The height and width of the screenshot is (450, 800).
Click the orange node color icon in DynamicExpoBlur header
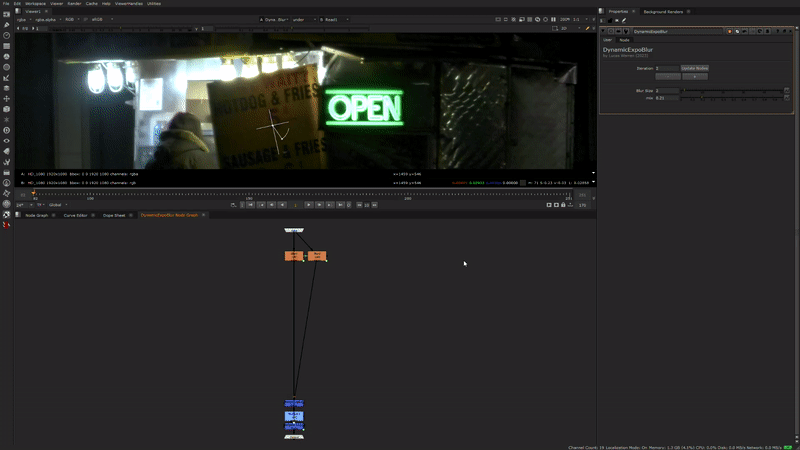[730, 31]
